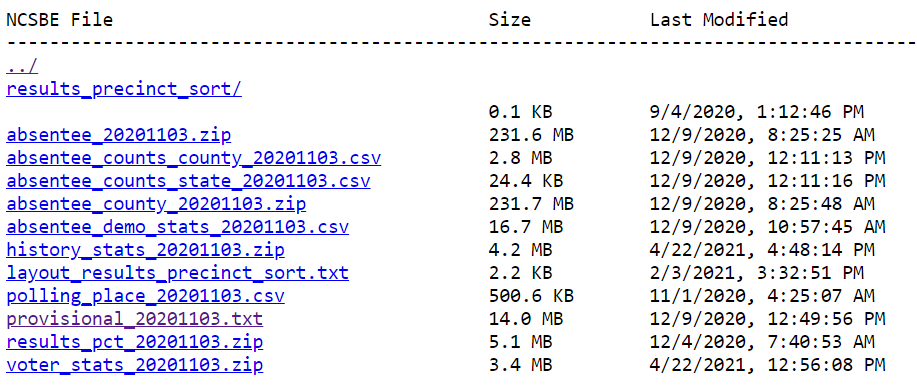This screenshot has height=392, width=917.
Task: Click the Size column header
Action: [510, 20]
